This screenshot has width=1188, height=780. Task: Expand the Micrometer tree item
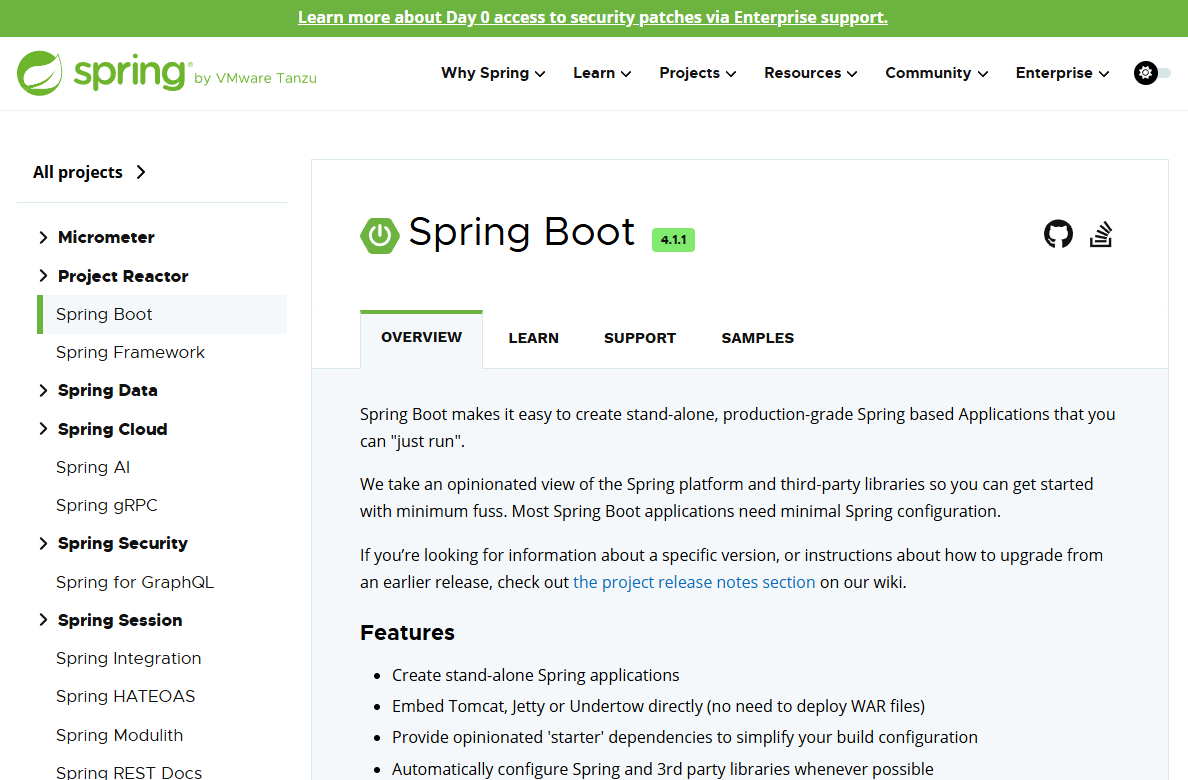tap(43, 237)
